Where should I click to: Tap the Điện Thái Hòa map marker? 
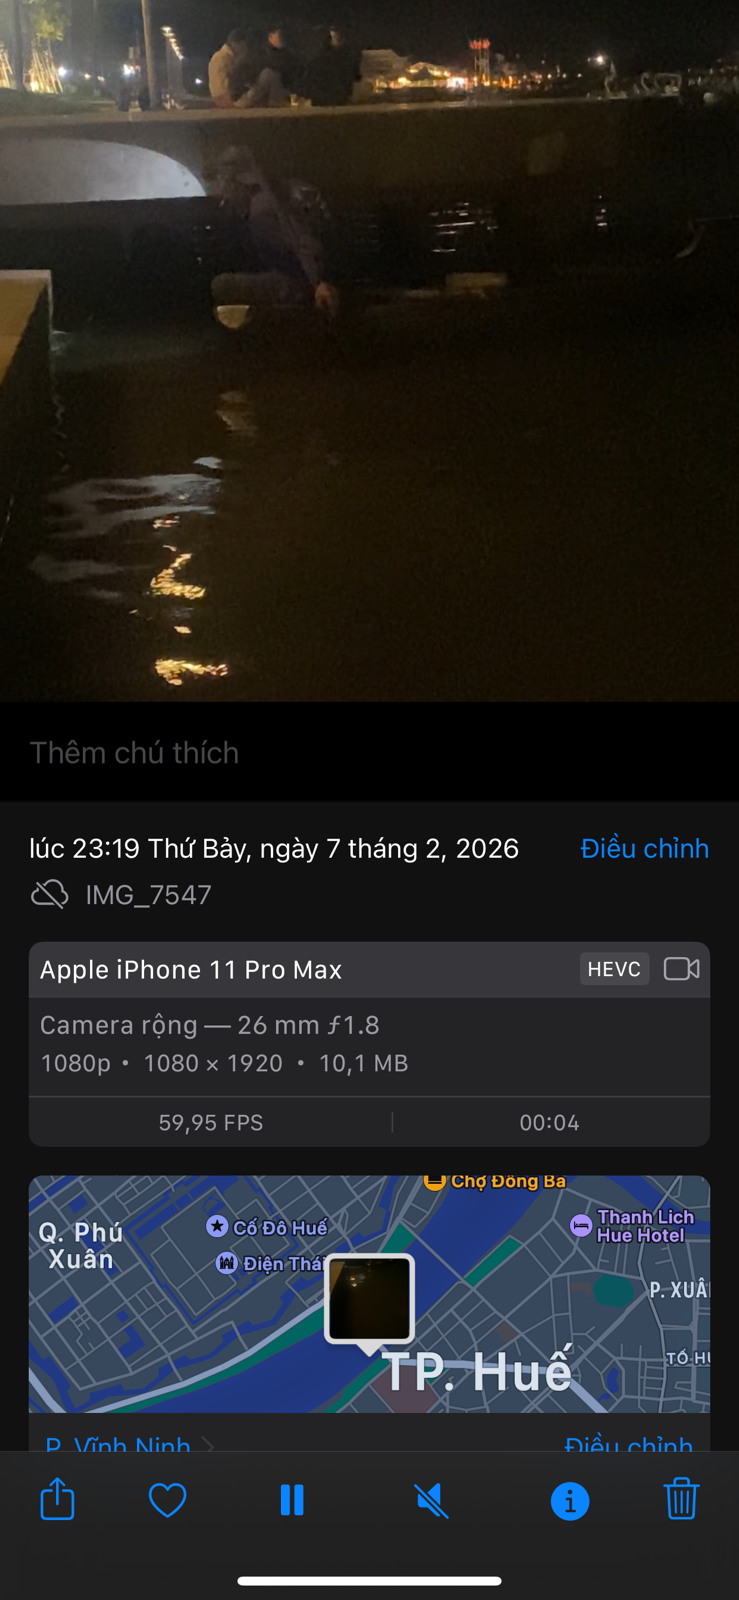(x=227, y=1263)
